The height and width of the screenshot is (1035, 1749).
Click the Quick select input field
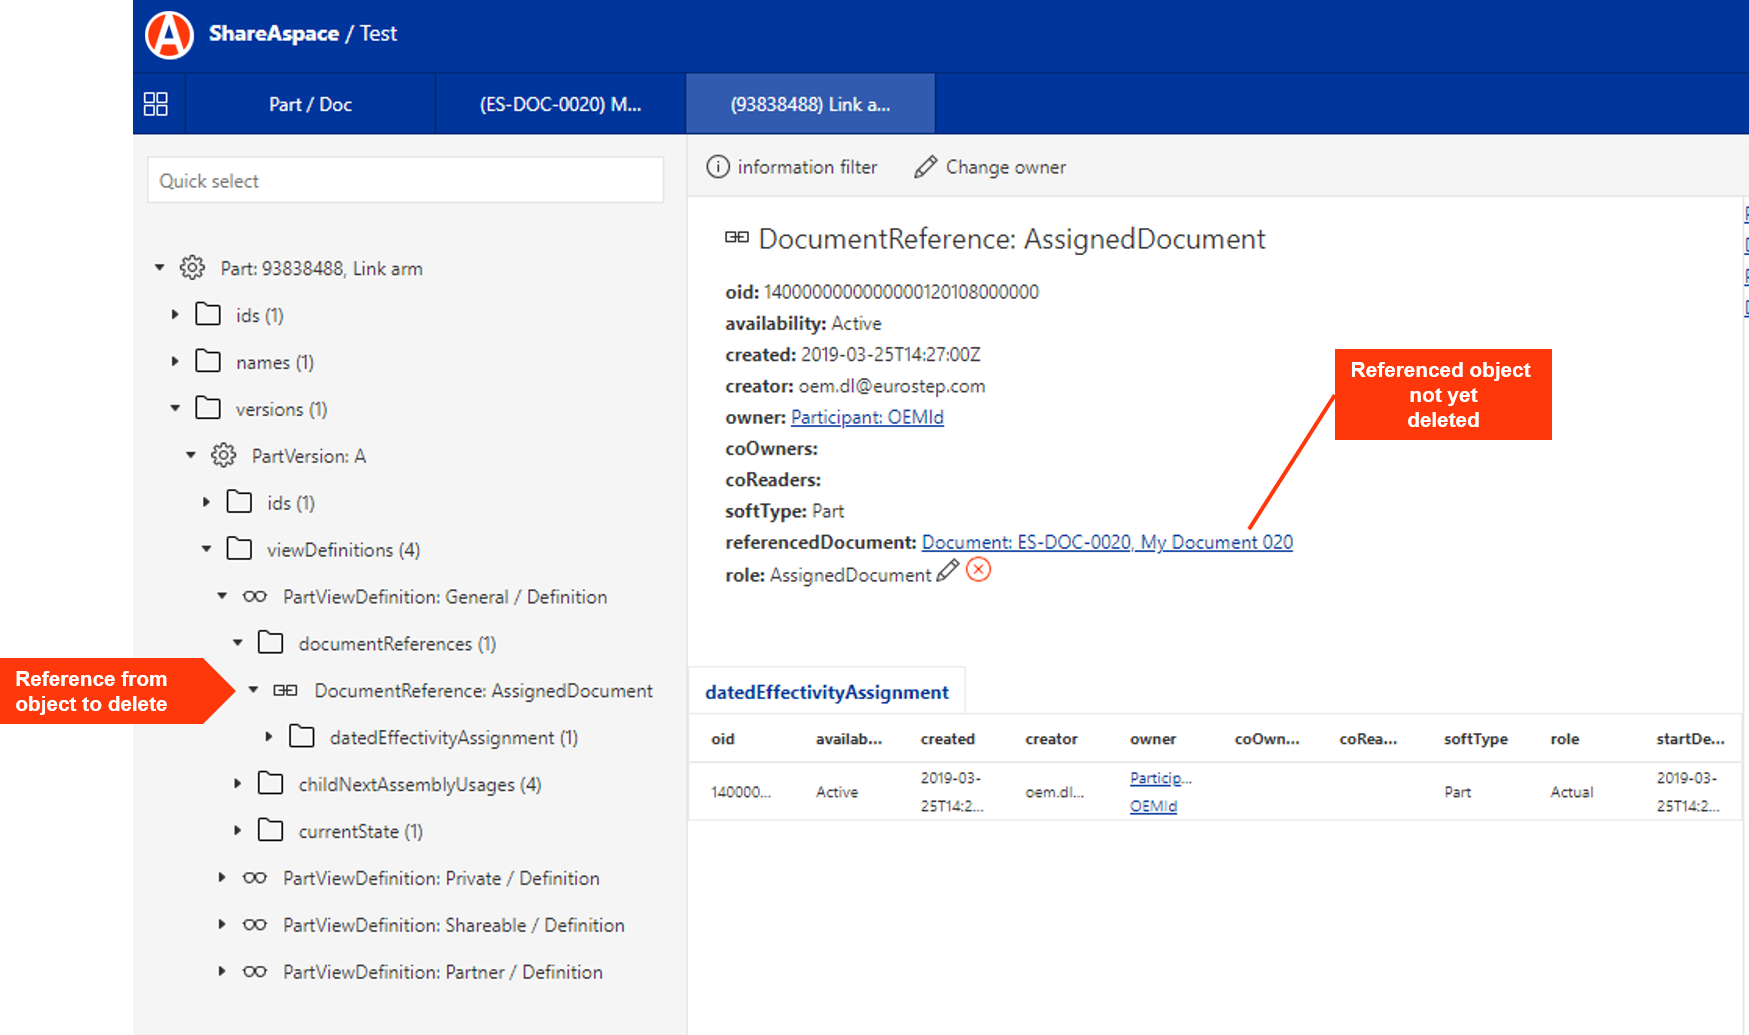click(x=405, y=181)
